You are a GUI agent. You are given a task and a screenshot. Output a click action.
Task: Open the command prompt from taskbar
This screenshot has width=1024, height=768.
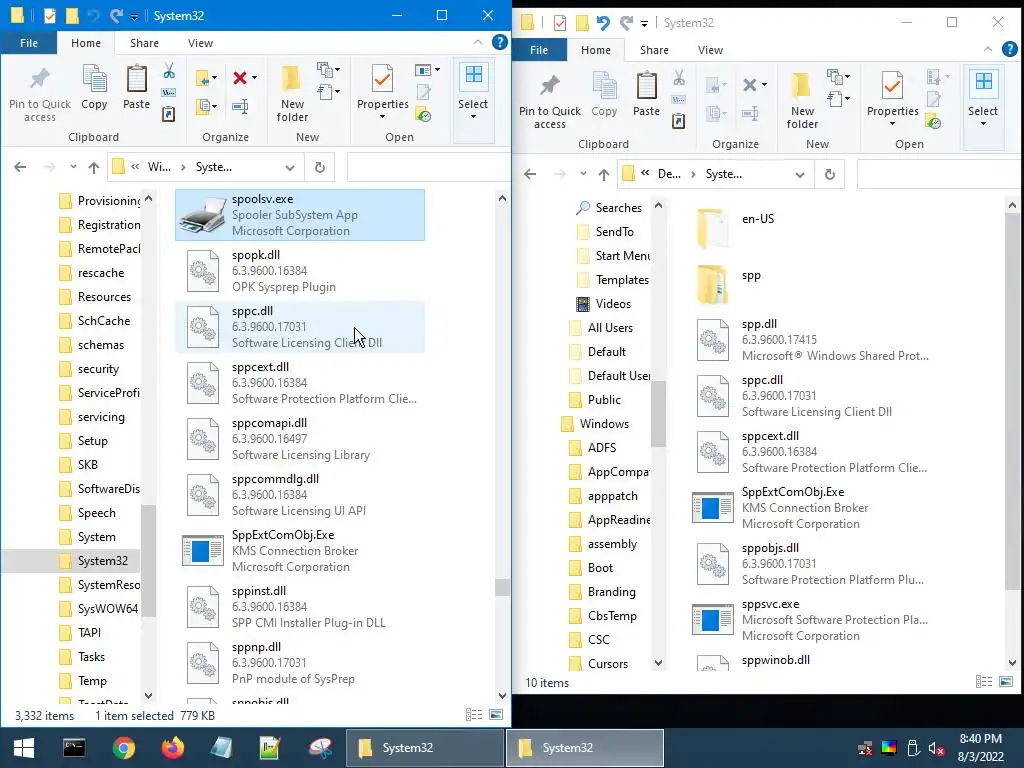(x=74, y=748)
